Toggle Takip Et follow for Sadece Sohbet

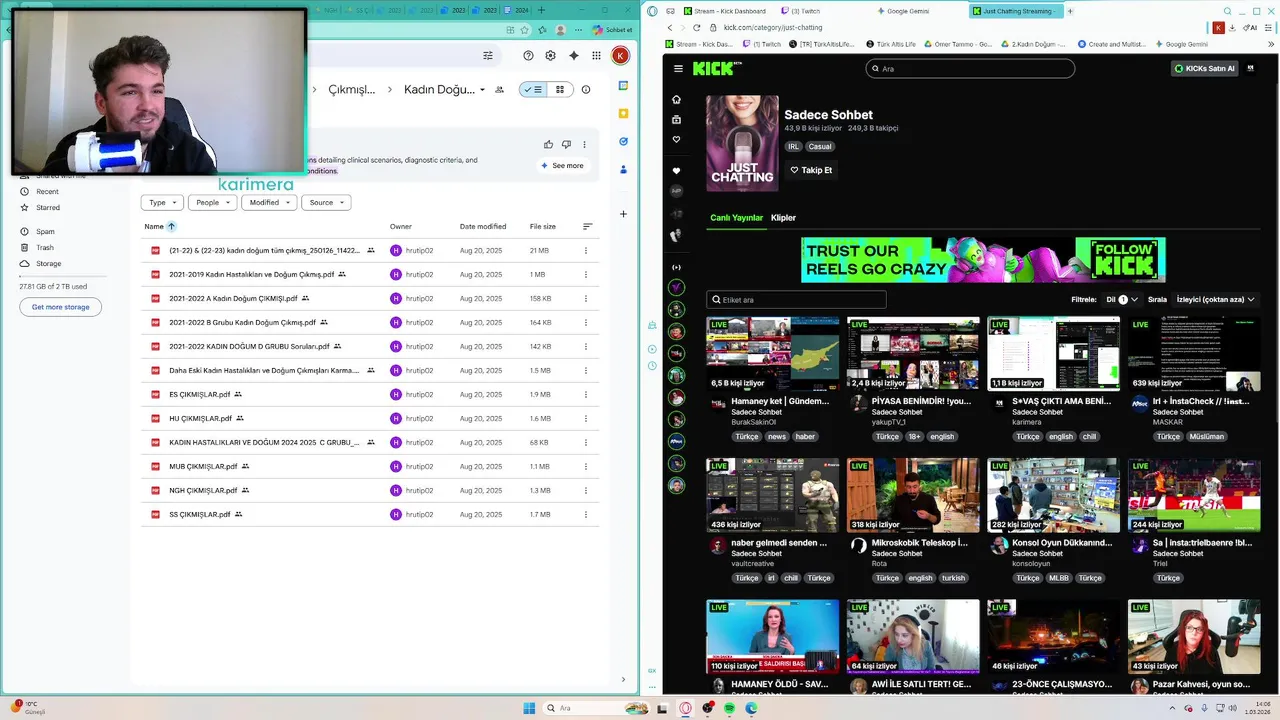(x=811, y=170)
